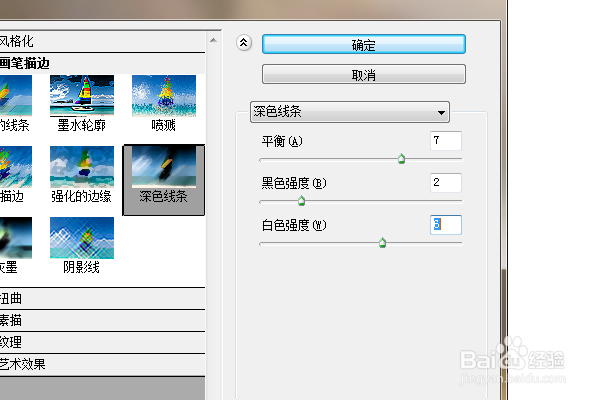Click the 平衡 (A) label
The width and height of the screenshot is (600, 400).
coord(282,141)
